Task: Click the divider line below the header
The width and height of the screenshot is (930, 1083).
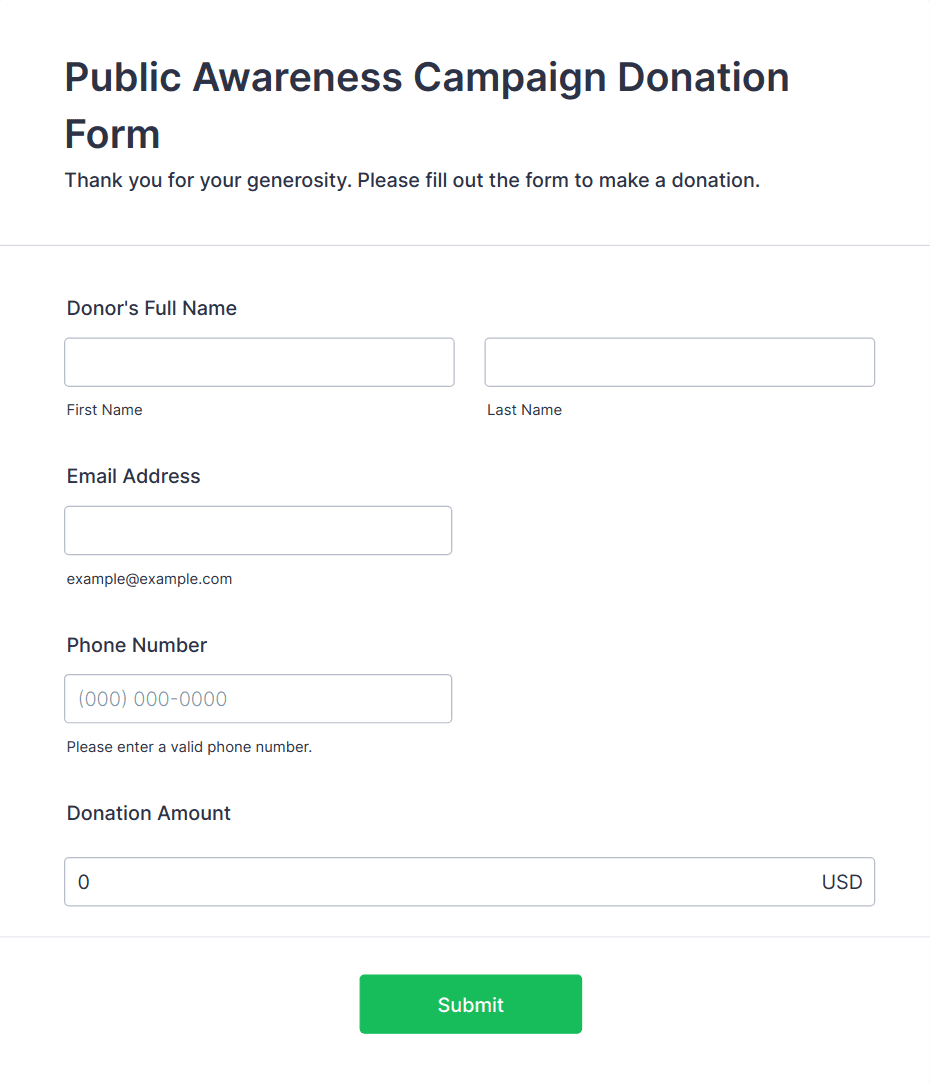Action: 465,245
